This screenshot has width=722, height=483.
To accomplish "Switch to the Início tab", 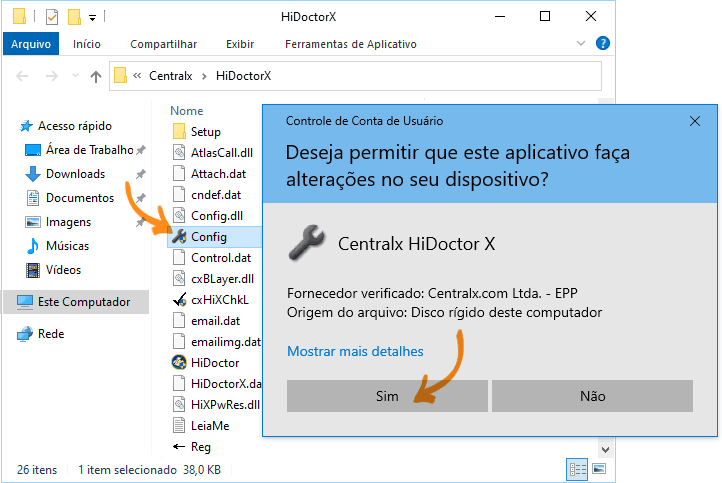I will [87, 44].
